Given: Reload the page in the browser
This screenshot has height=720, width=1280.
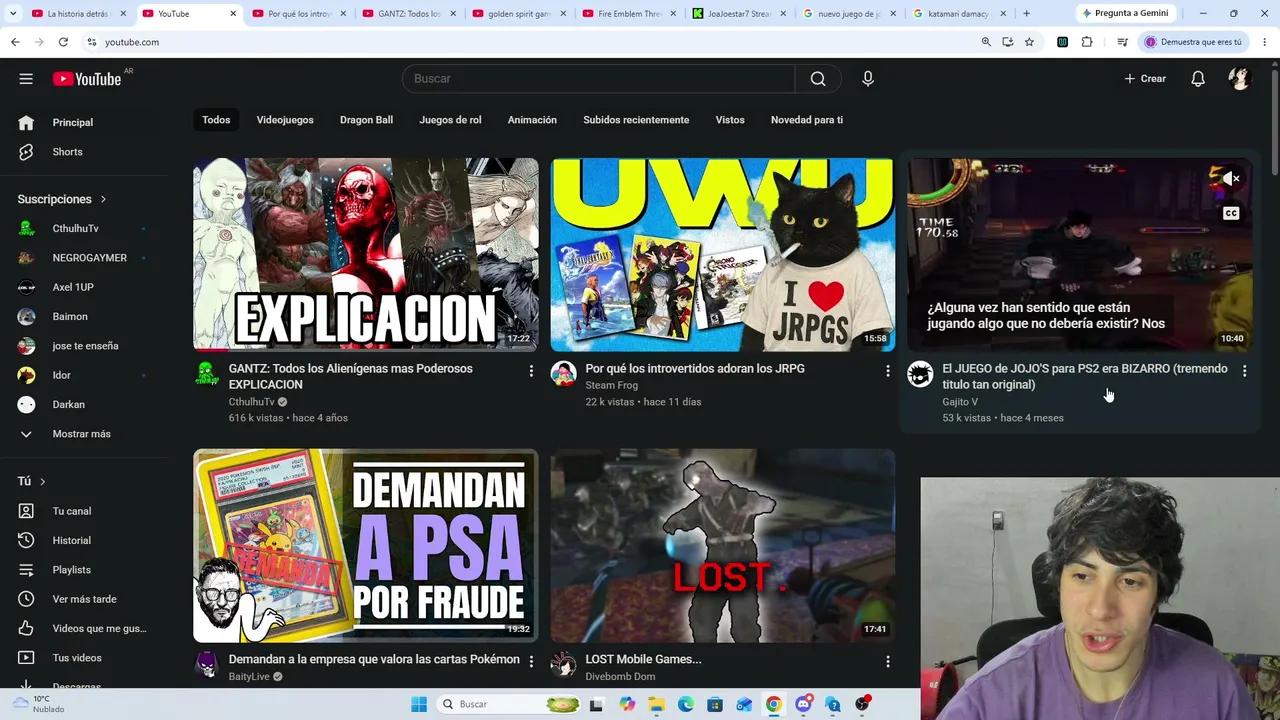Looking at the screenshot, I should (63, 42).
